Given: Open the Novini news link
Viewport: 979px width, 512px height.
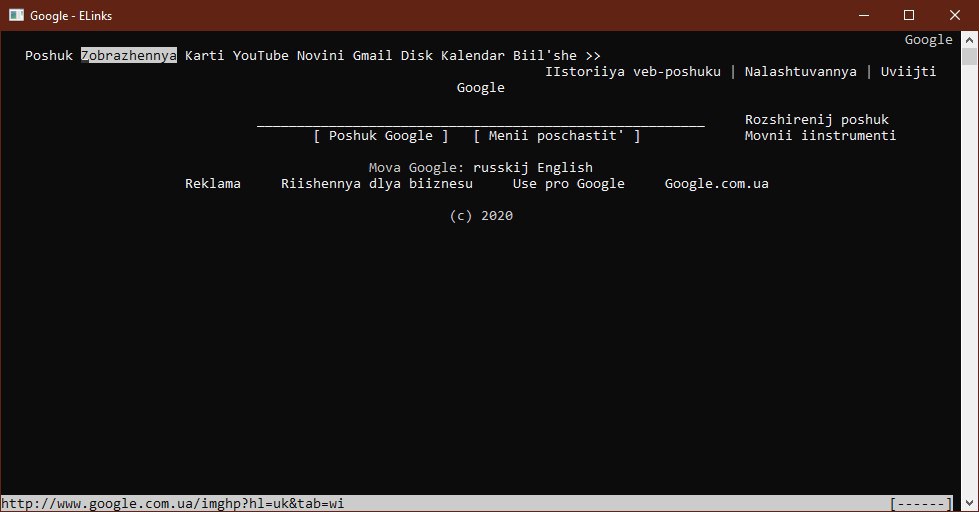Looking at the screenshot, I should [320, 56].
